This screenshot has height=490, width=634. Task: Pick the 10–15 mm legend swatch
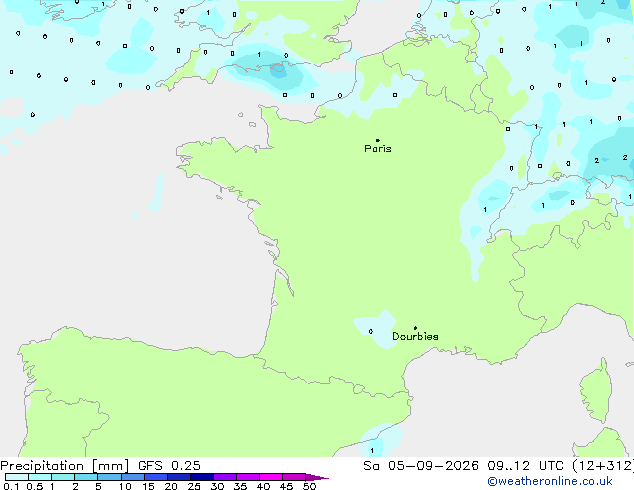(132, 477)
